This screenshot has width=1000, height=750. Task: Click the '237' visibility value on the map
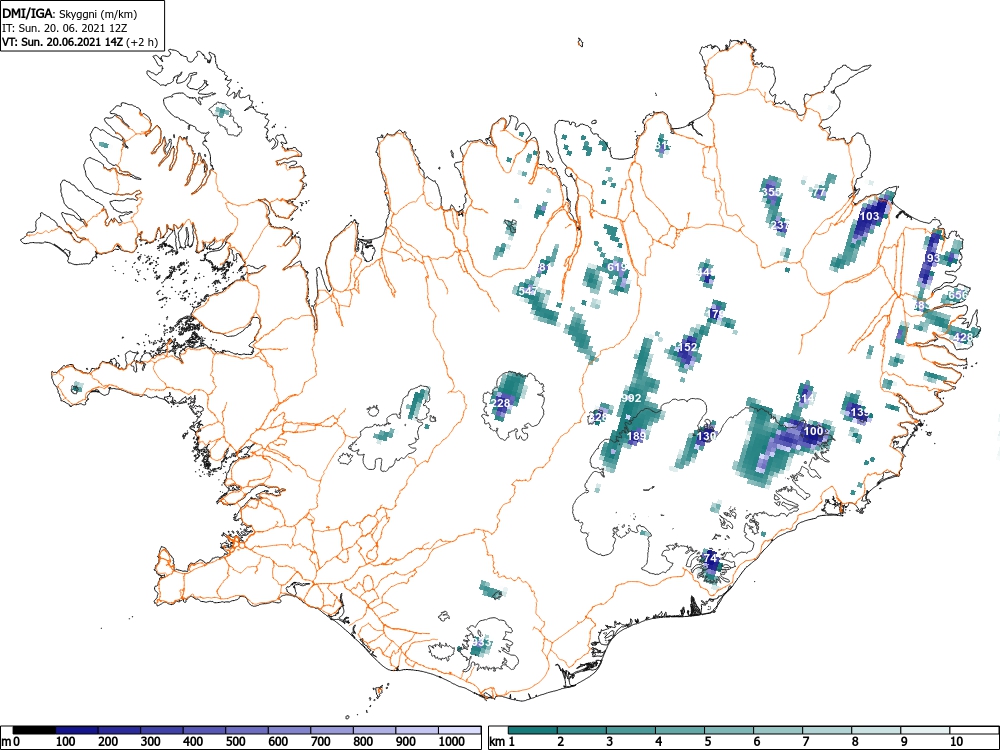tap(780, 225)
